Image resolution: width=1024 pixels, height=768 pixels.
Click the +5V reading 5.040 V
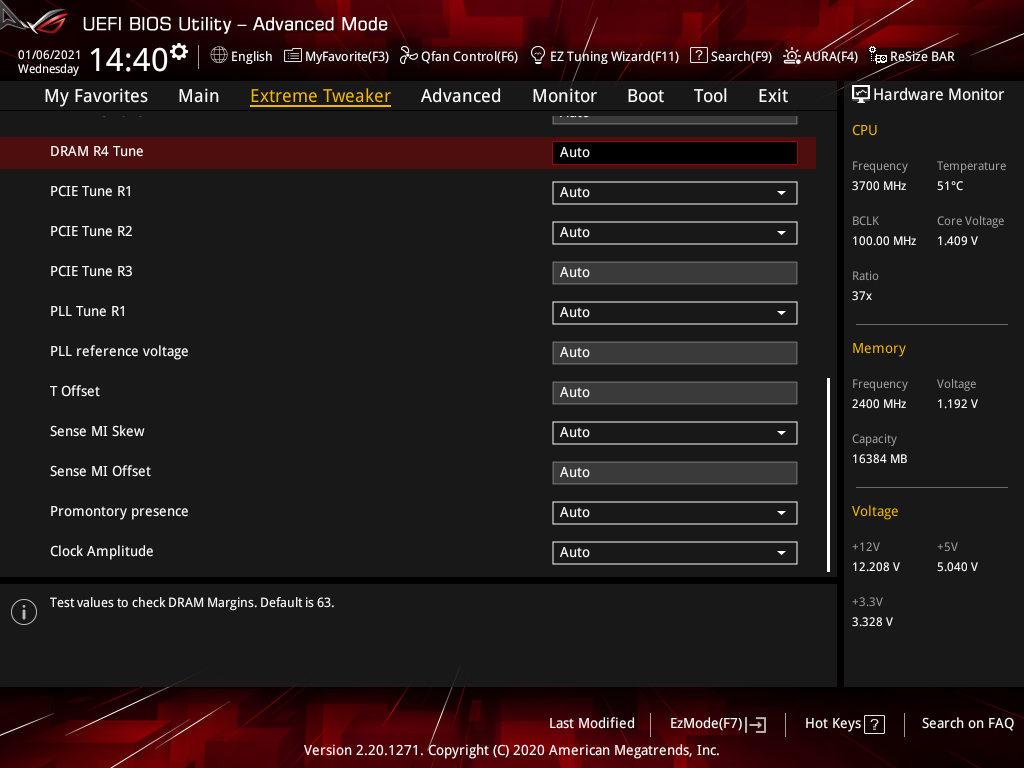[x=957, y=567]
